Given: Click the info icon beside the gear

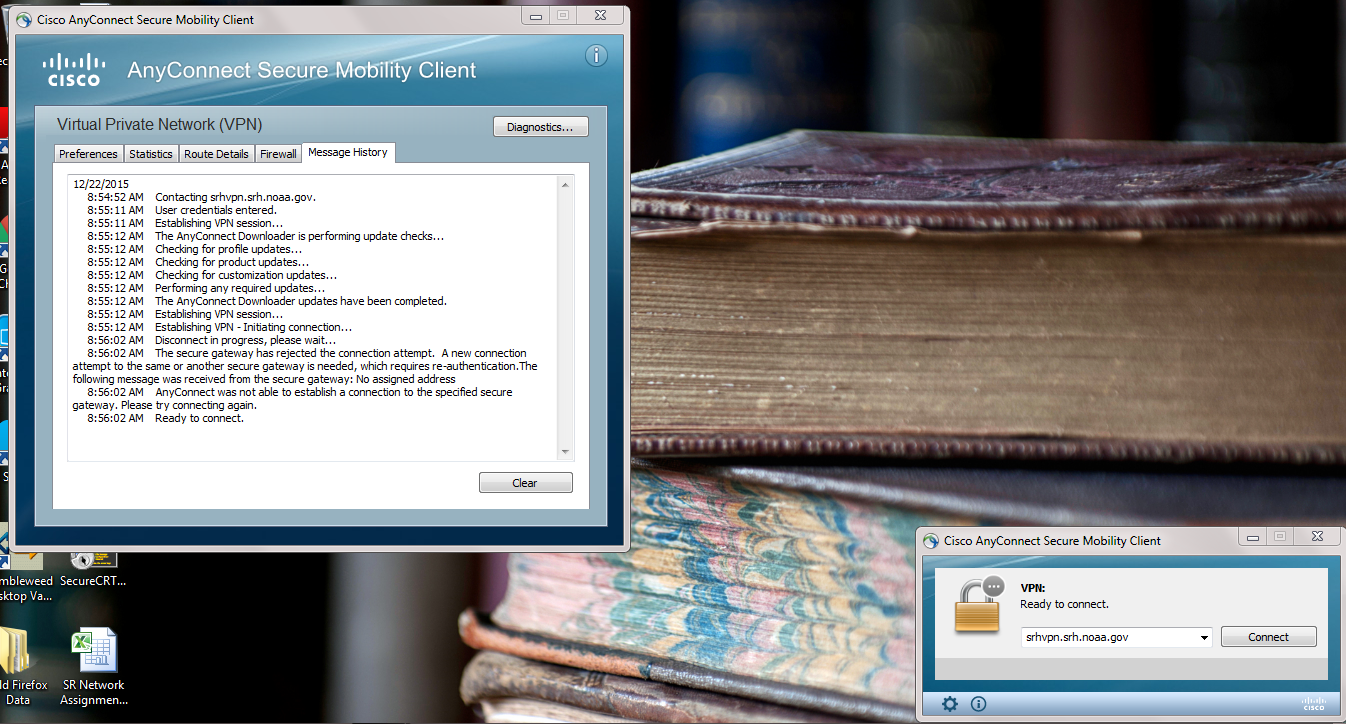Looking at the screenshot, I should tap(978, 704).
